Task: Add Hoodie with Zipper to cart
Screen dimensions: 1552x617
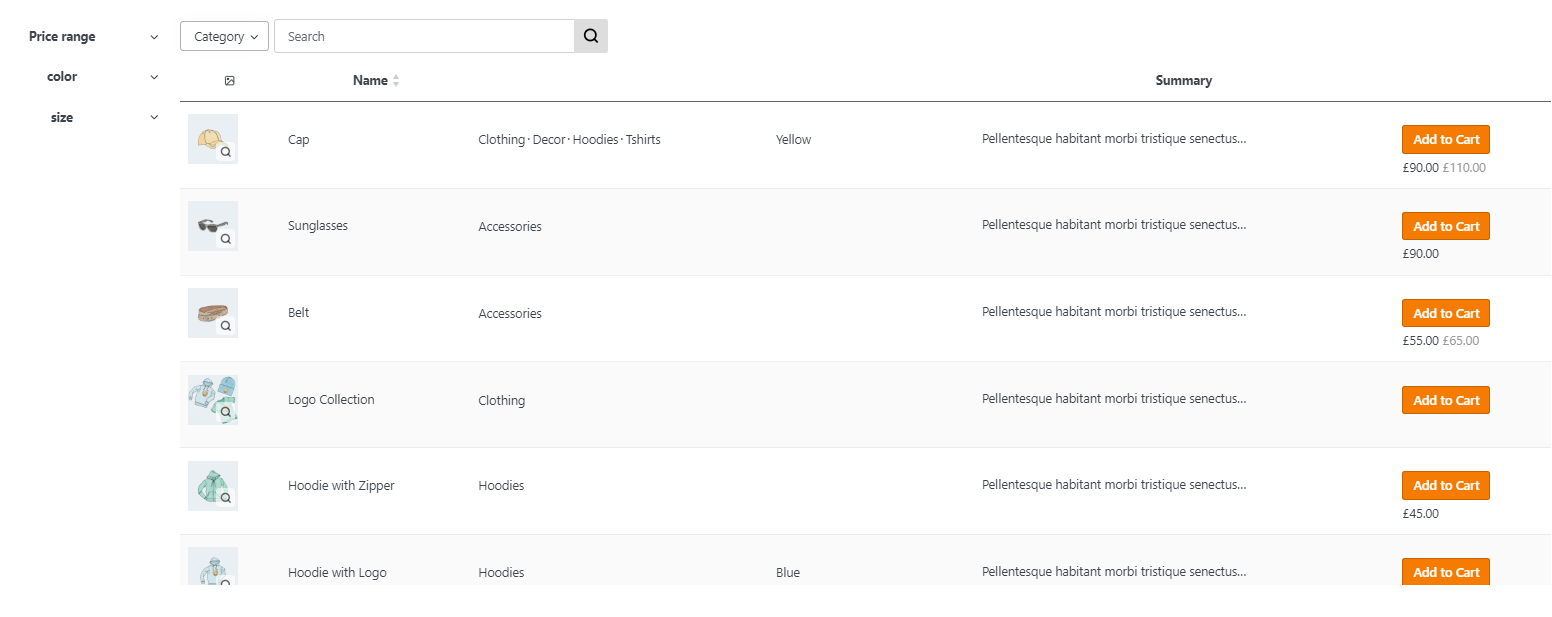Action: pyautogui.click(x=1445, y=486)
